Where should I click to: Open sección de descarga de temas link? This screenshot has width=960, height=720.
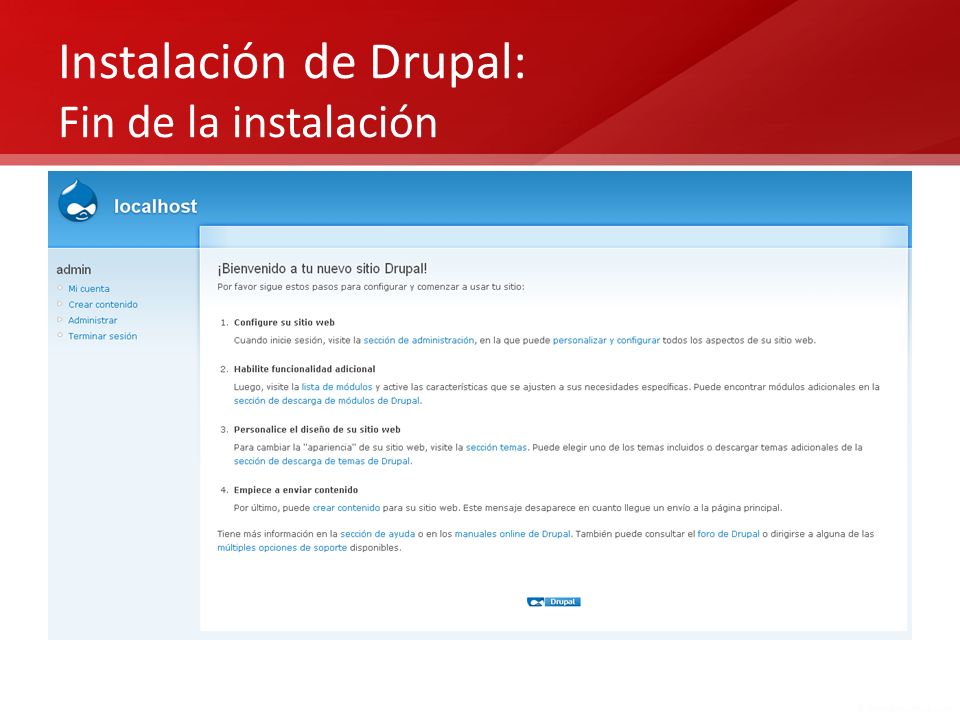[322, 462]
